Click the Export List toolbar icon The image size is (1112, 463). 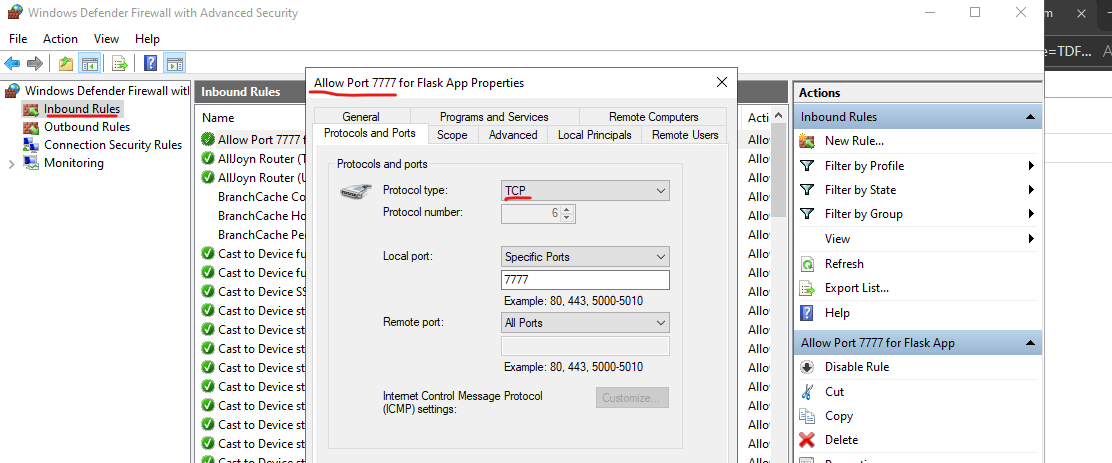120,64
